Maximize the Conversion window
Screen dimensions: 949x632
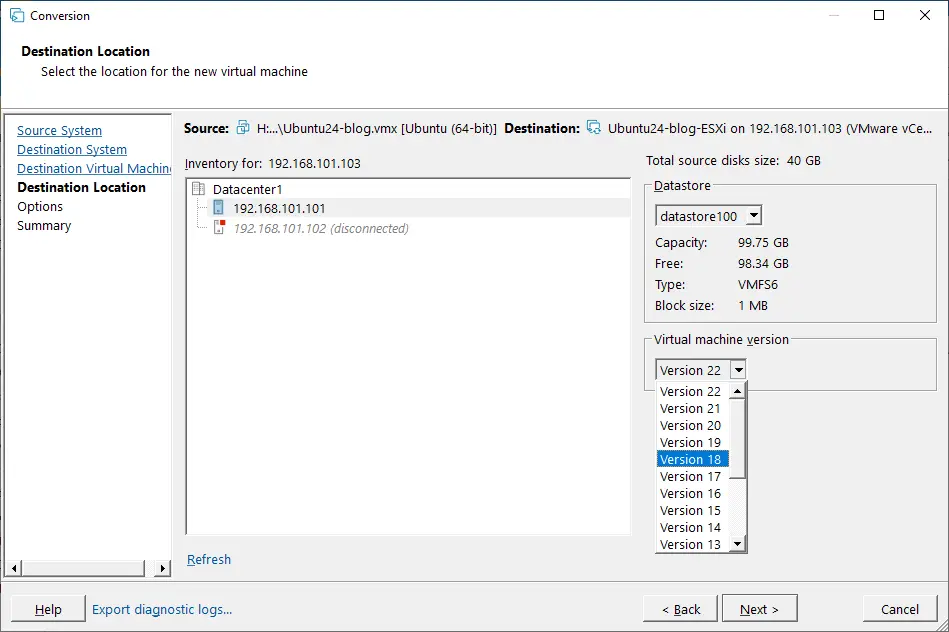coord(879,15)
